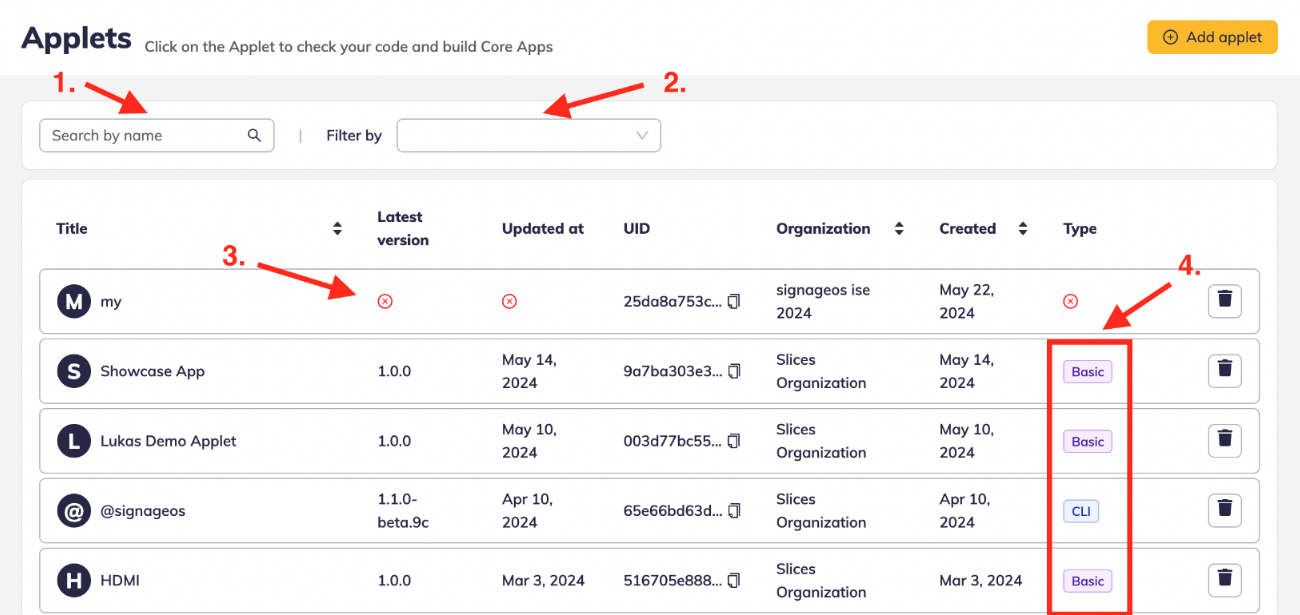Remove Lukas Demo Applet with trash icon
1300x615 pixels.
(x=1224, y=441)
